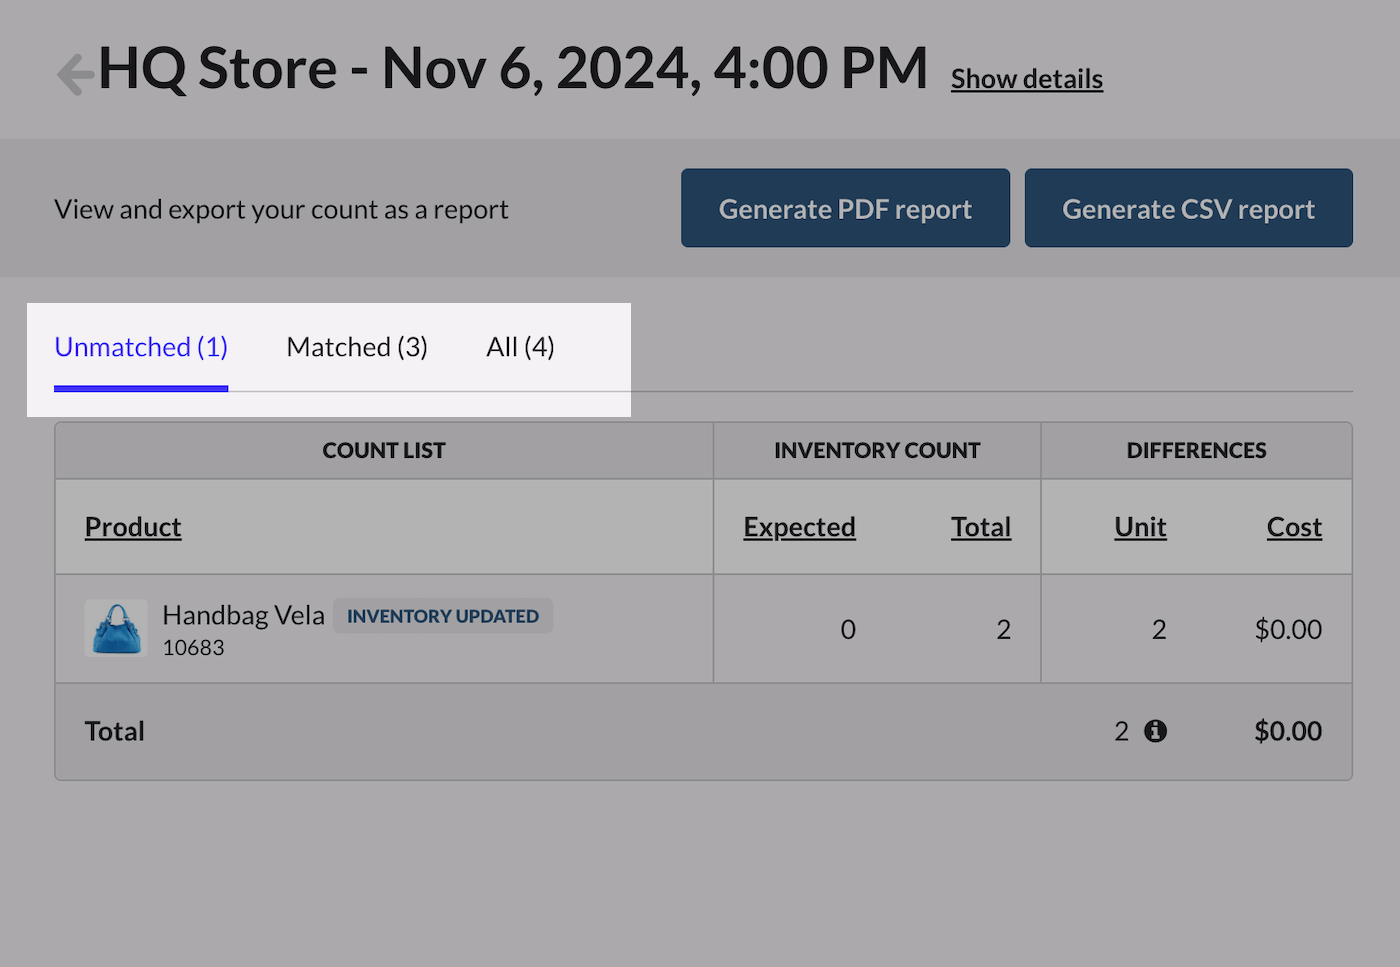Sort by the Cost differences column
Image resolution: width=1400 pixels, height=967 pixels.
1294,527
